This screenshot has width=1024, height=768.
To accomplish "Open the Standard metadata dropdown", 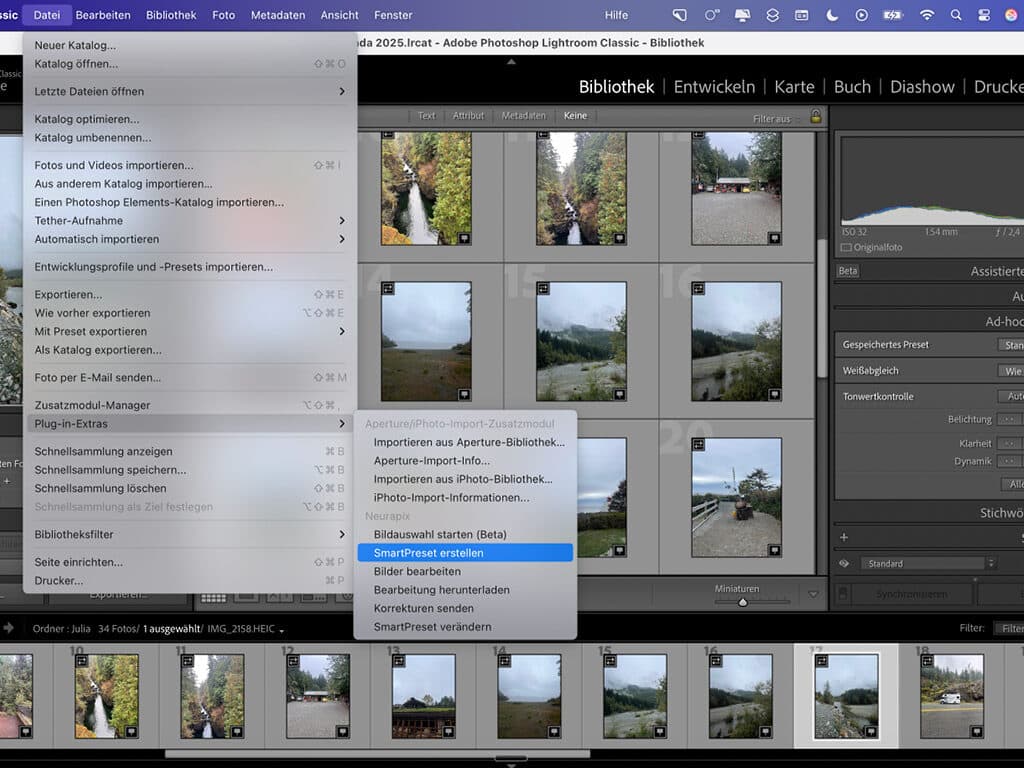I will click(927, 563).
